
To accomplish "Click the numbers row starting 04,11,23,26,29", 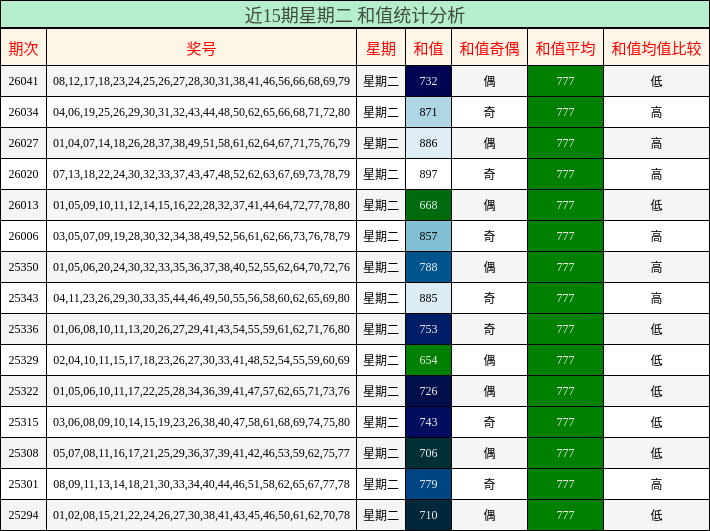I will 201,298.
